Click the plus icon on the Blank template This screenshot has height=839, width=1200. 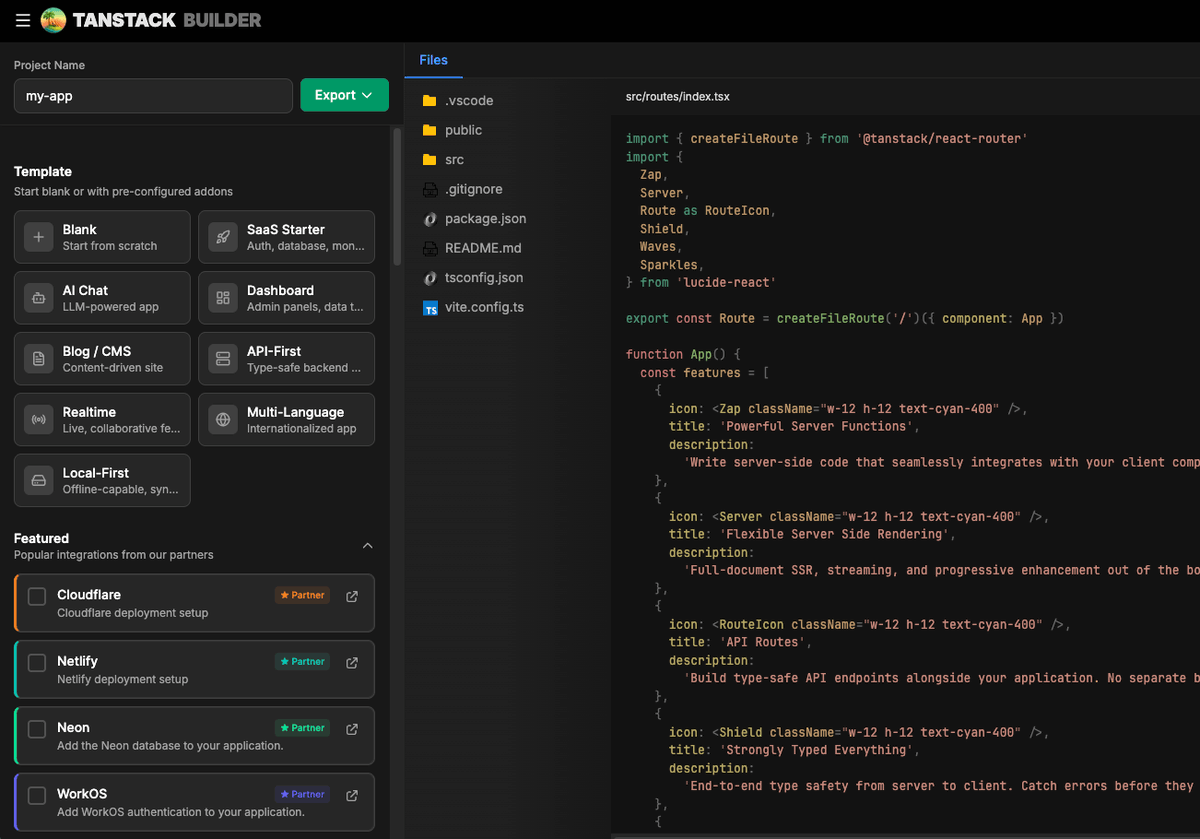click(x=38, y=237)
